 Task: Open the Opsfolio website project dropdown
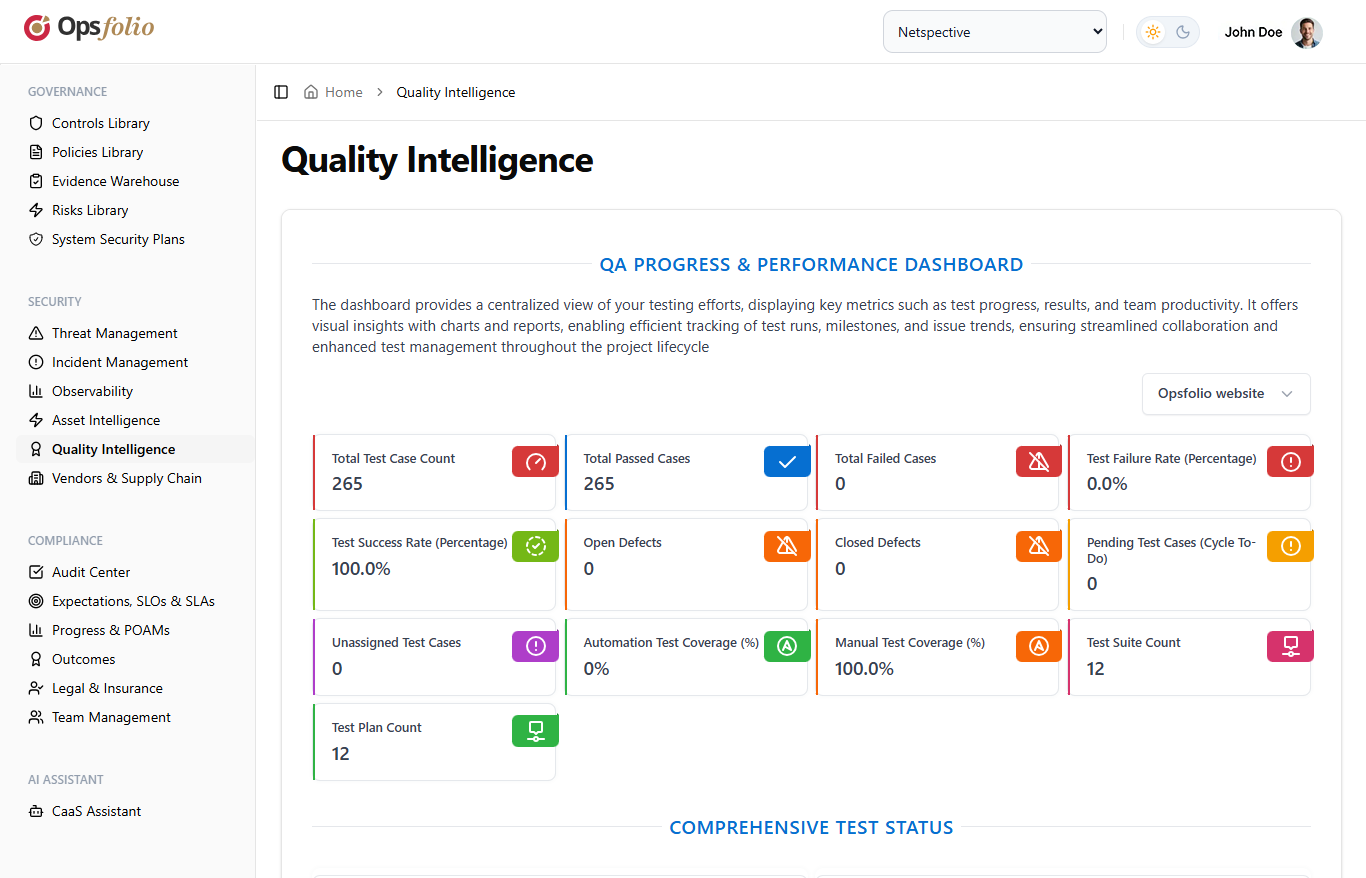[x=1226, y=394]
